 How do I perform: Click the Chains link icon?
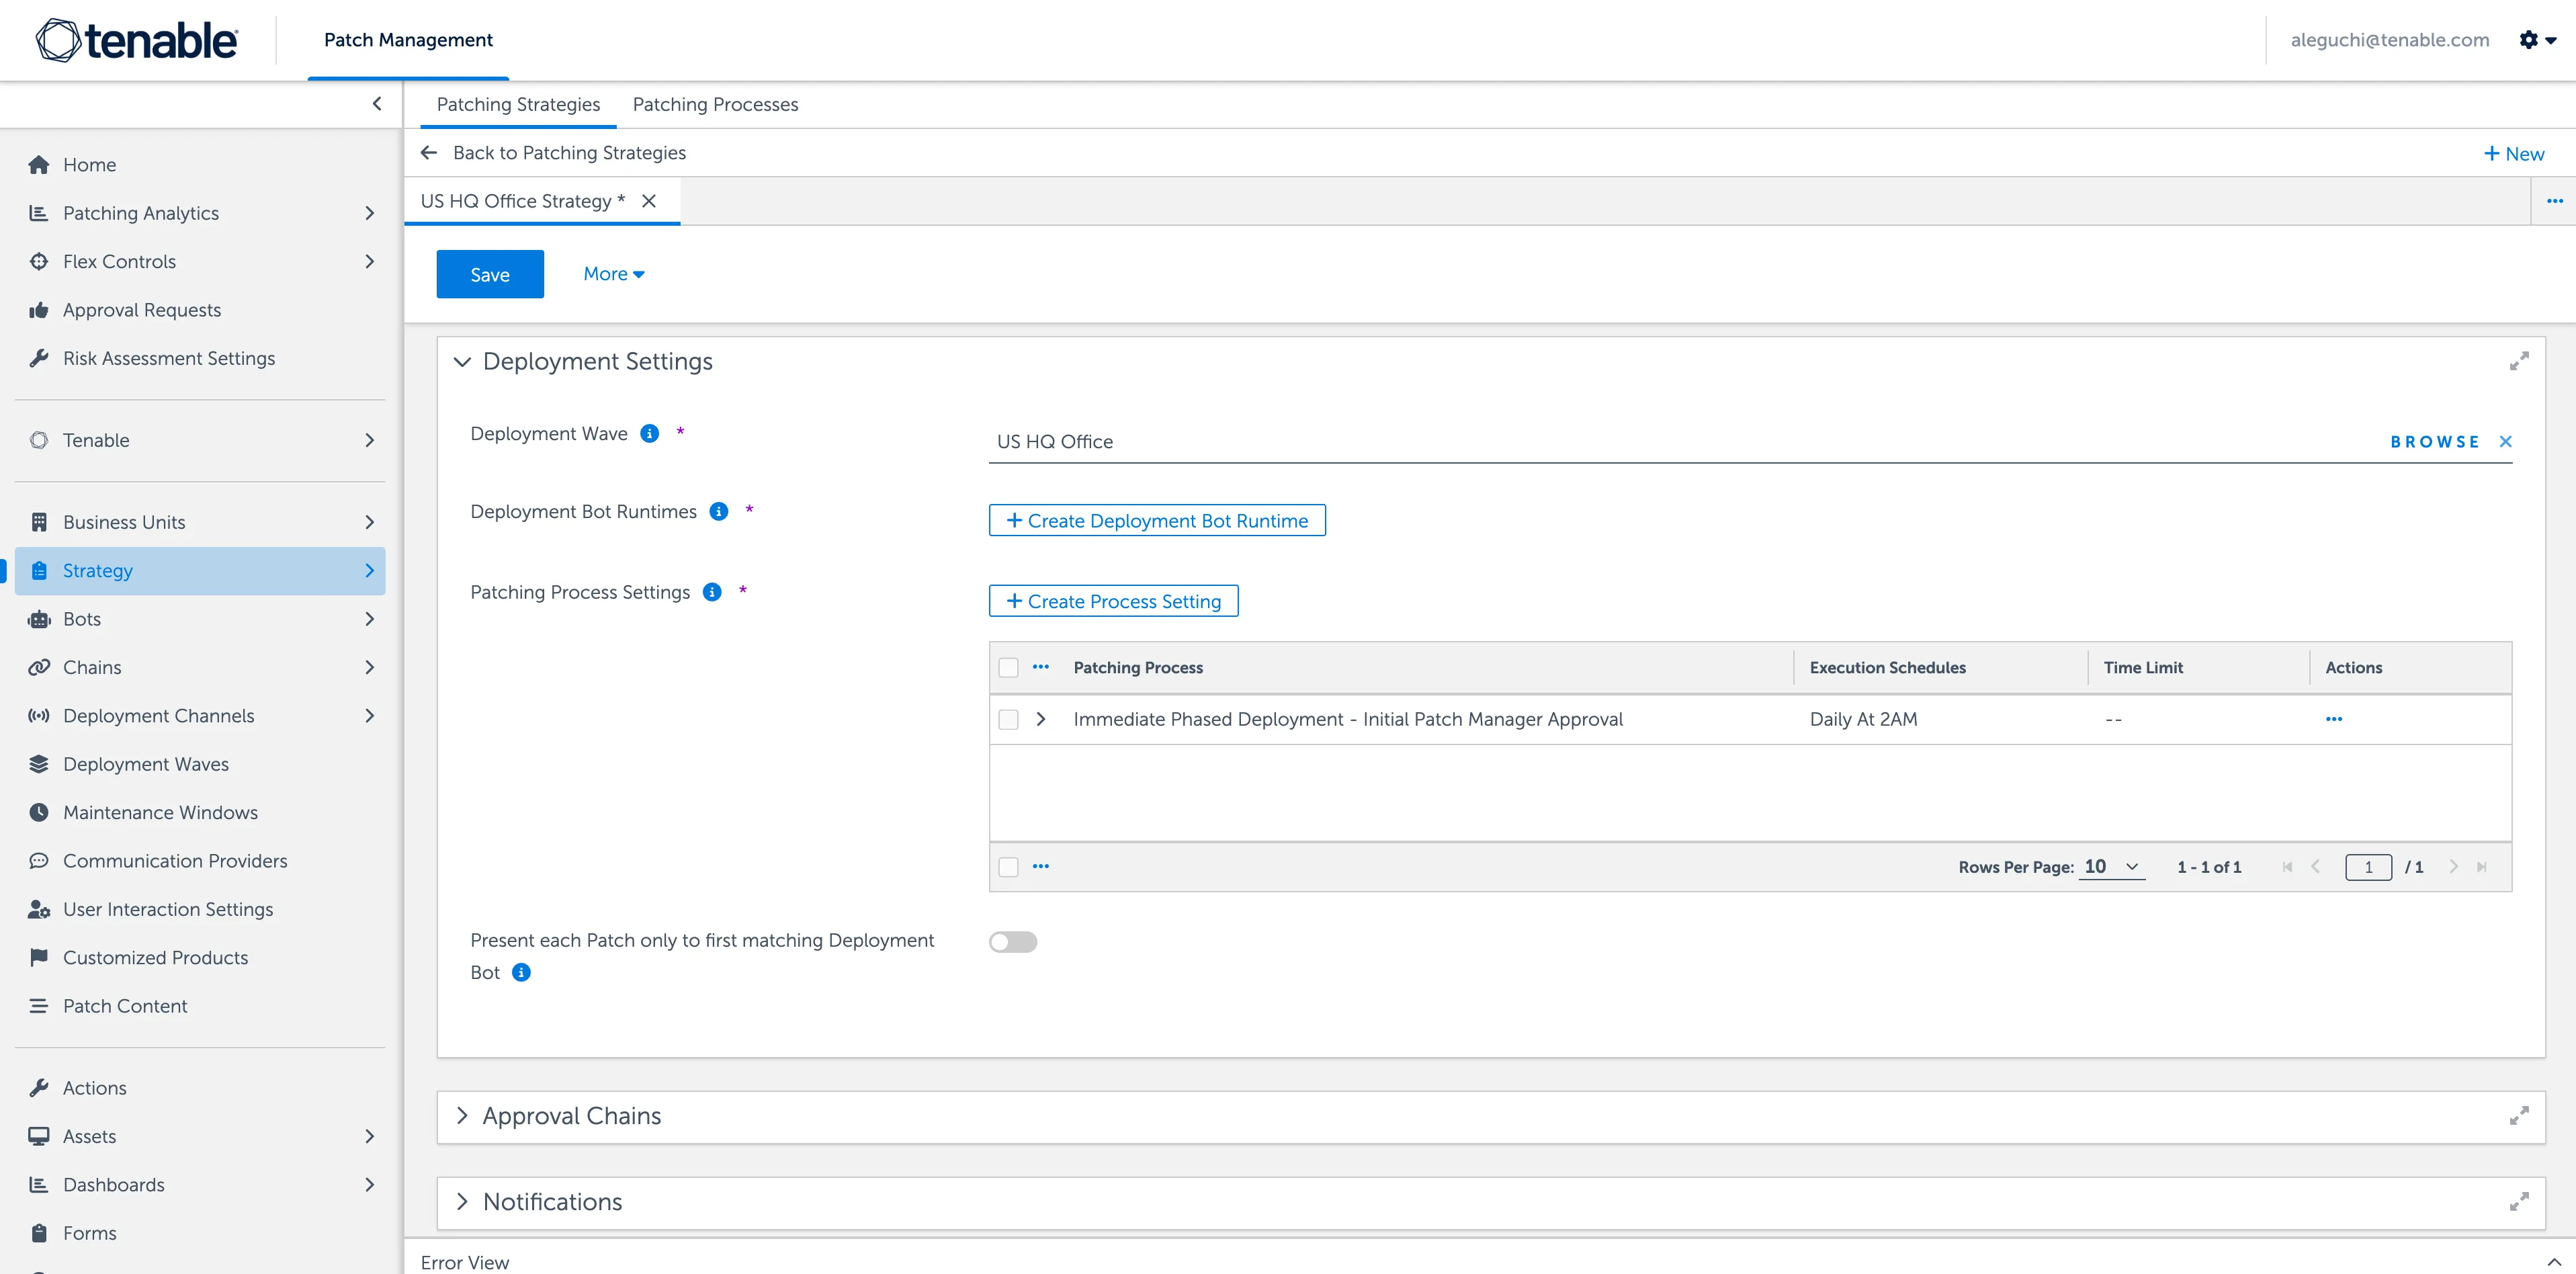pyautogui.click(x=39, y=667)
